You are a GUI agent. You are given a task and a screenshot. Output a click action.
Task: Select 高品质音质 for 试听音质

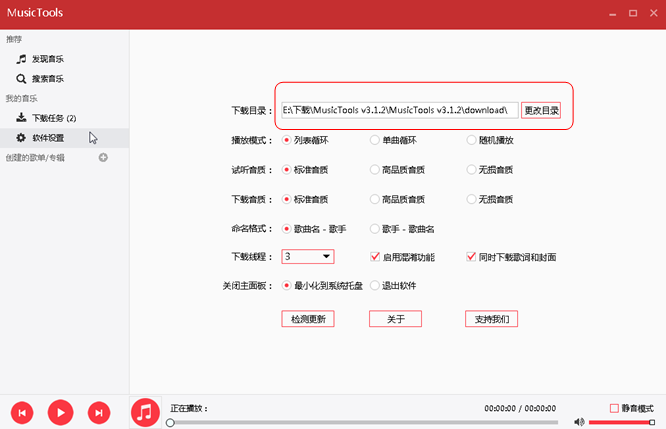coord(374,170)
